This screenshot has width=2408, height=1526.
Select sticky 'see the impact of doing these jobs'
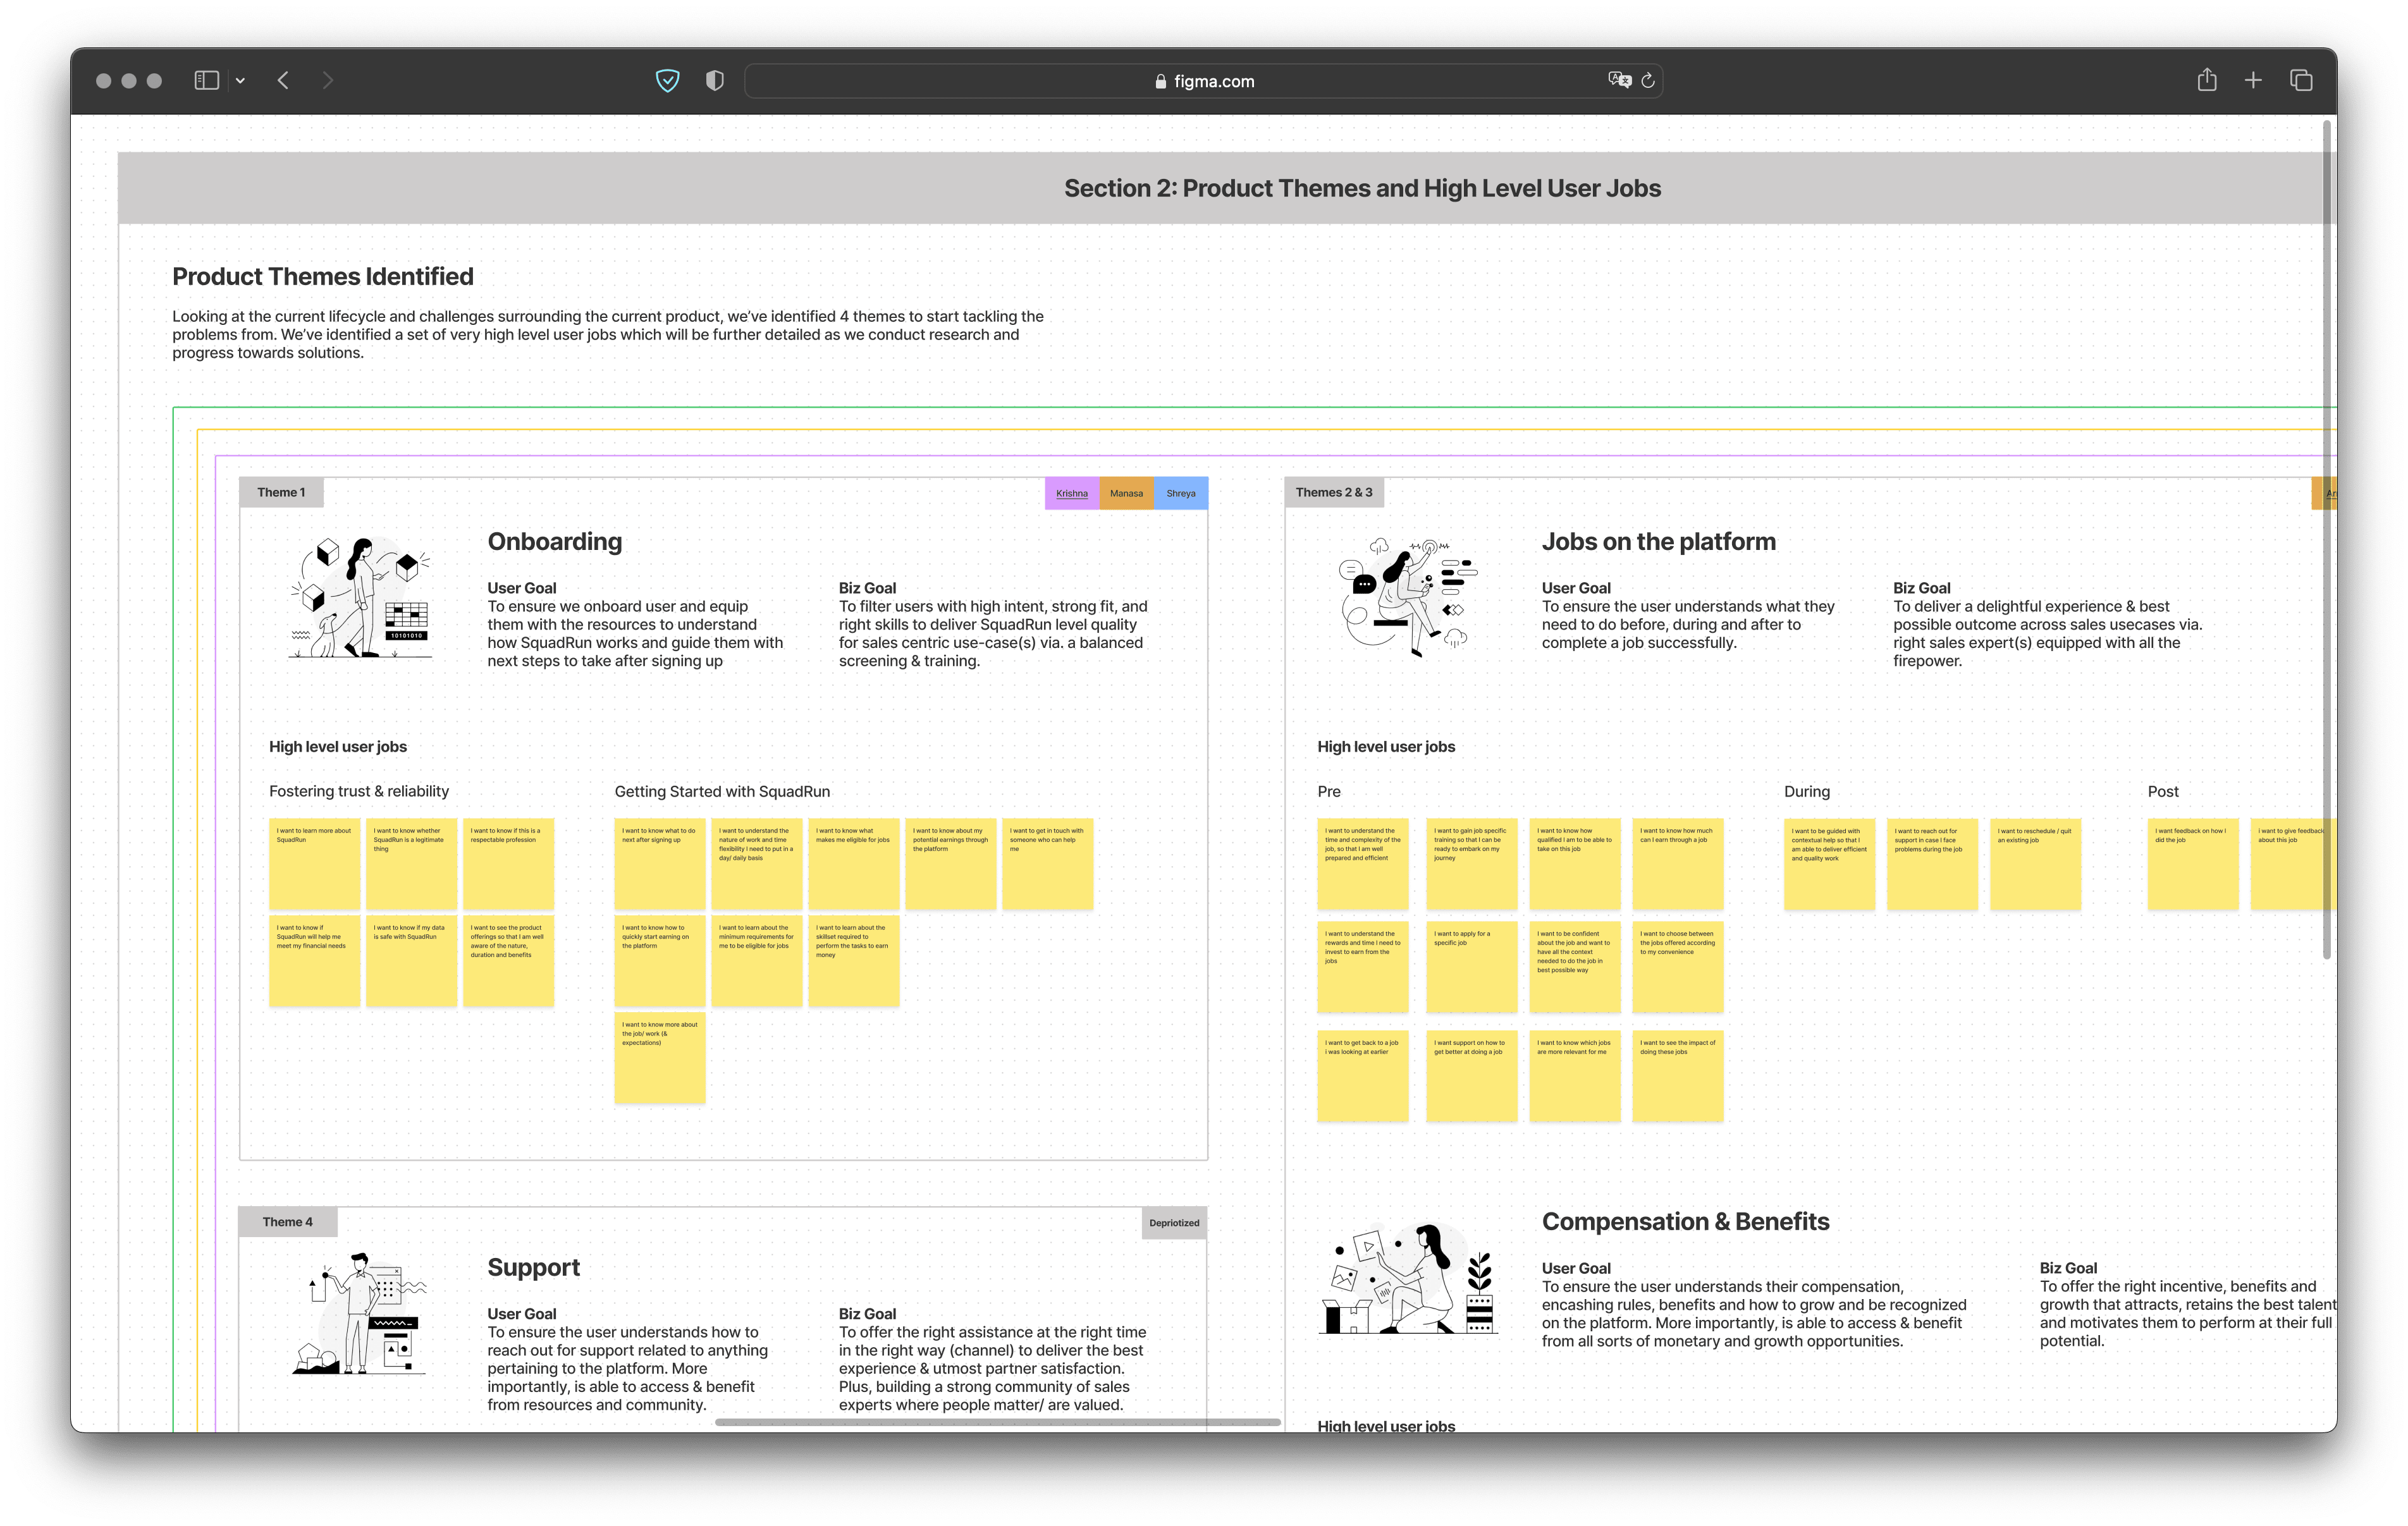click(x=1677, y=1076)
